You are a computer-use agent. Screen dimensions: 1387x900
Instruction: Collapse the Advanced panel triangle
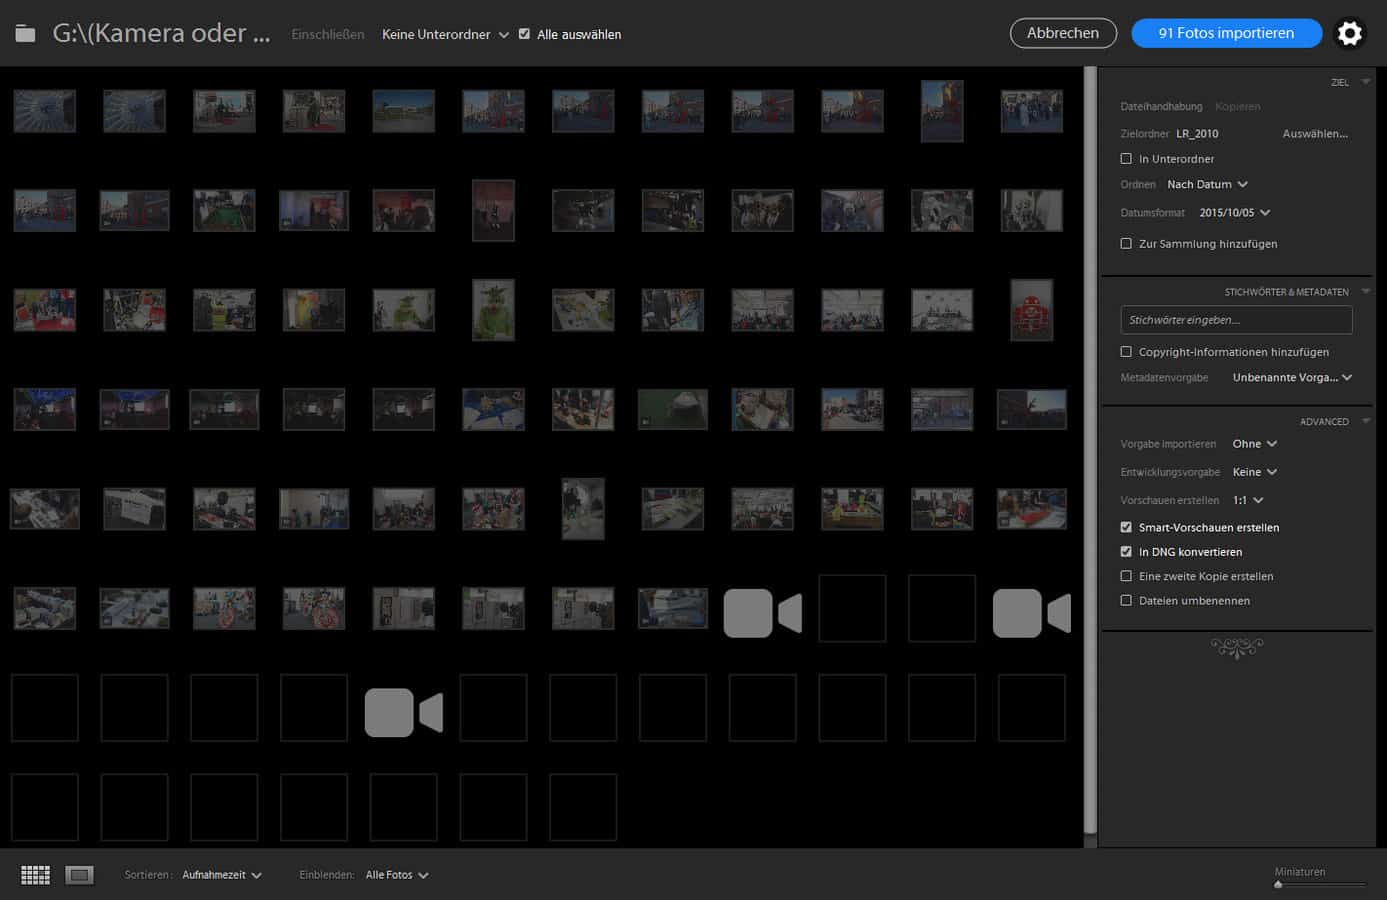[x=1366, y=421]
